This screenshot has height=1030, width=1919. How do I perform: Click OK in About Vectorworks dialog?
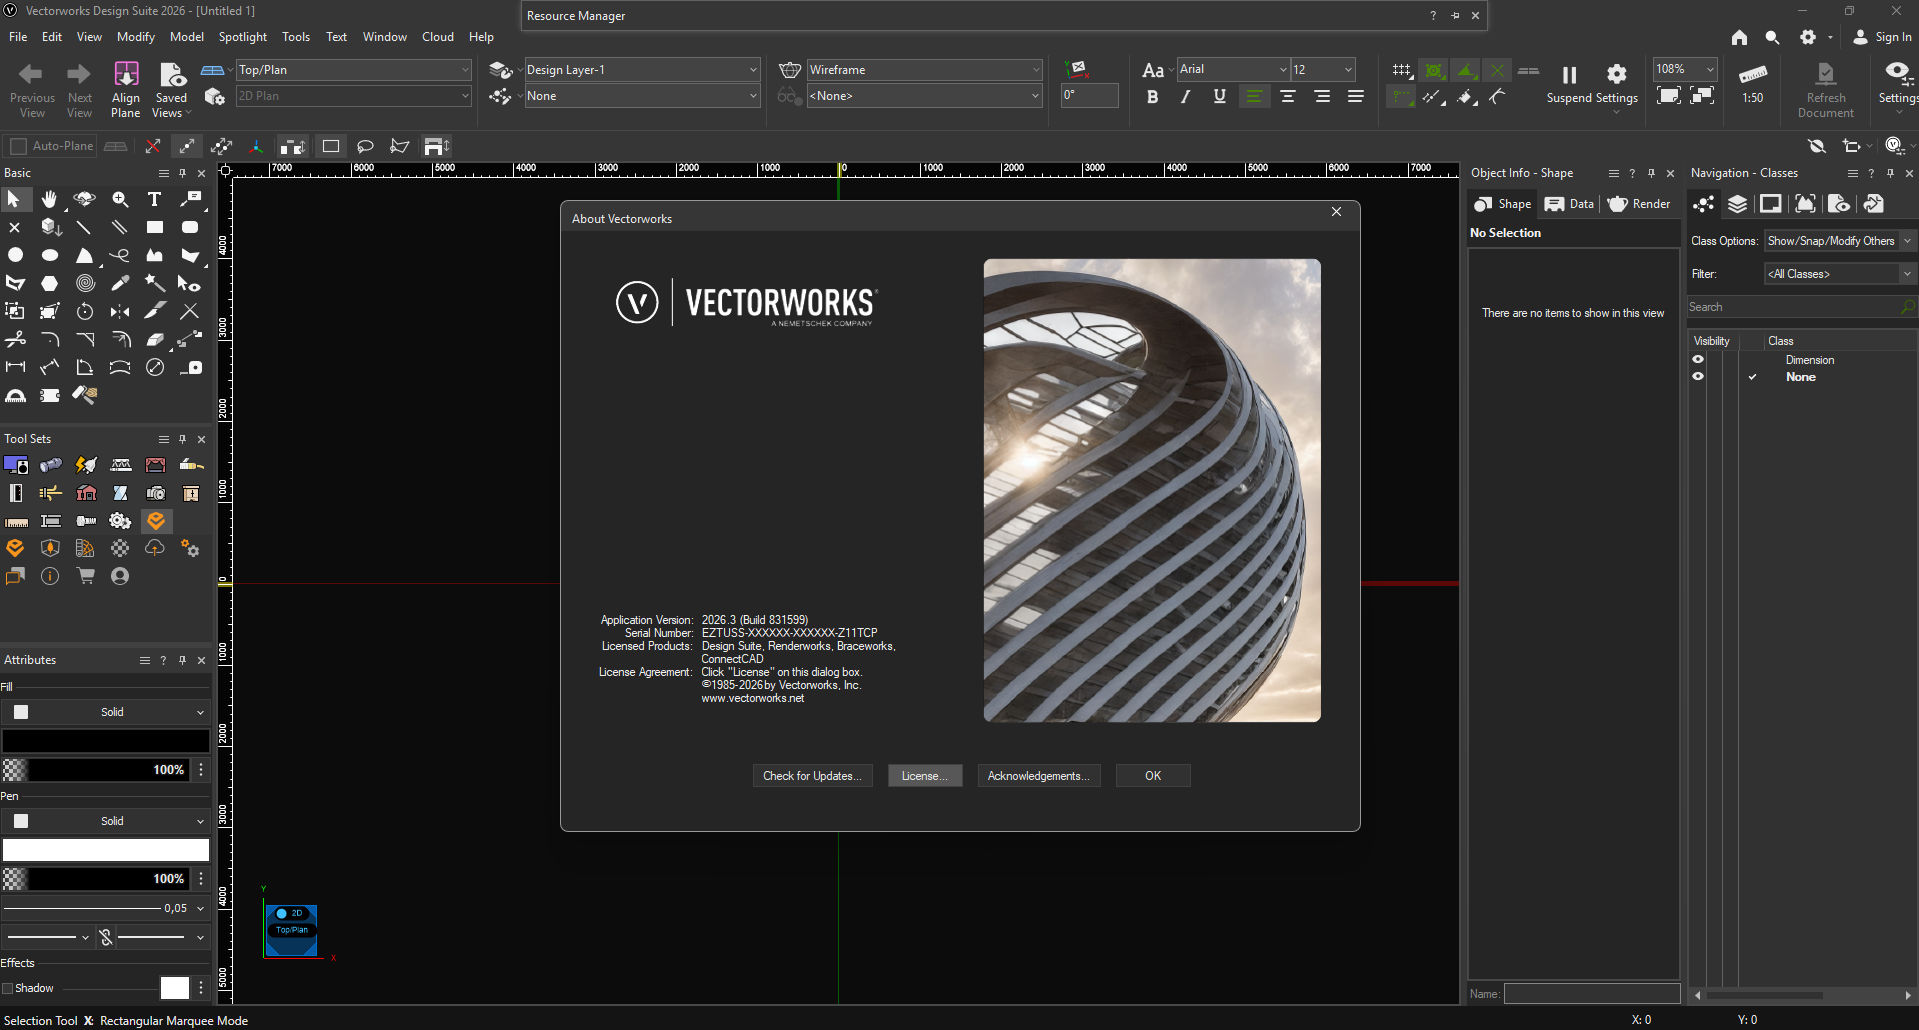click(x=1153, y=776)
